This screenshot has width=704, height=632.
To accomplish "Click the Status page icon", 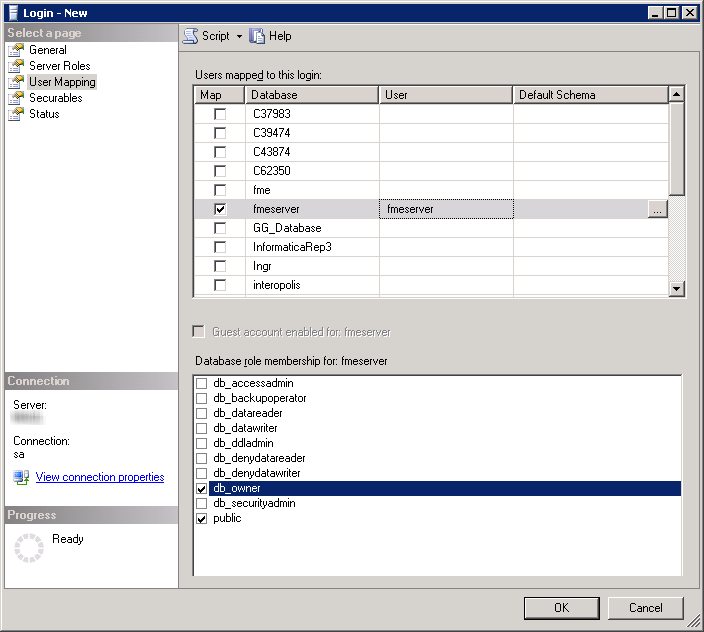I will pos(16,114).
